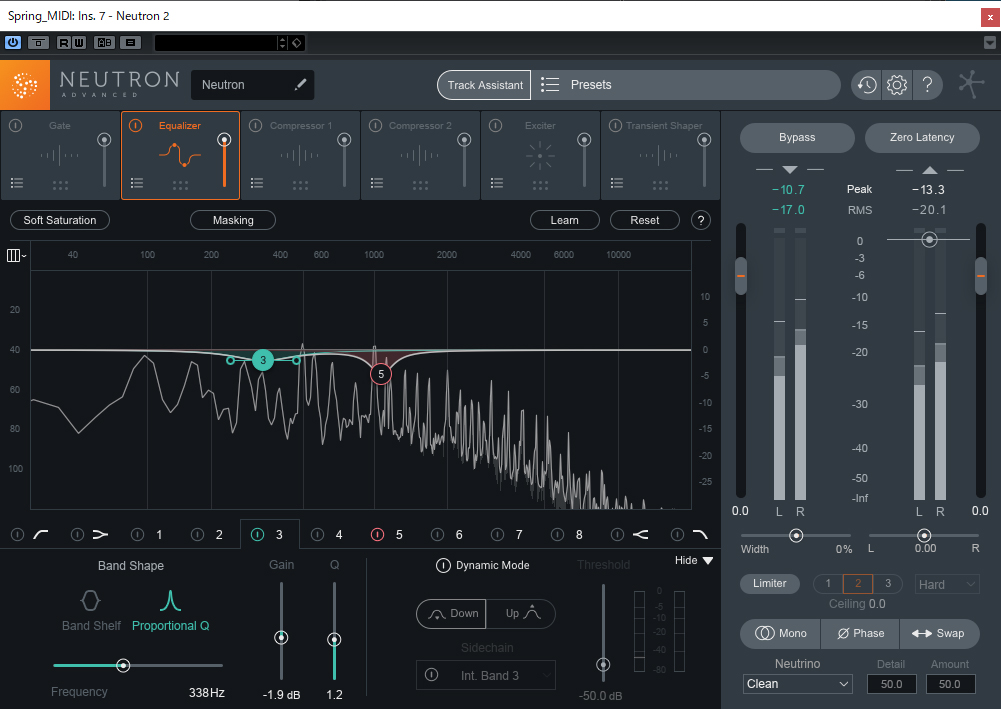Click EQ node 5 on the curve

click(x=381, y=374)
